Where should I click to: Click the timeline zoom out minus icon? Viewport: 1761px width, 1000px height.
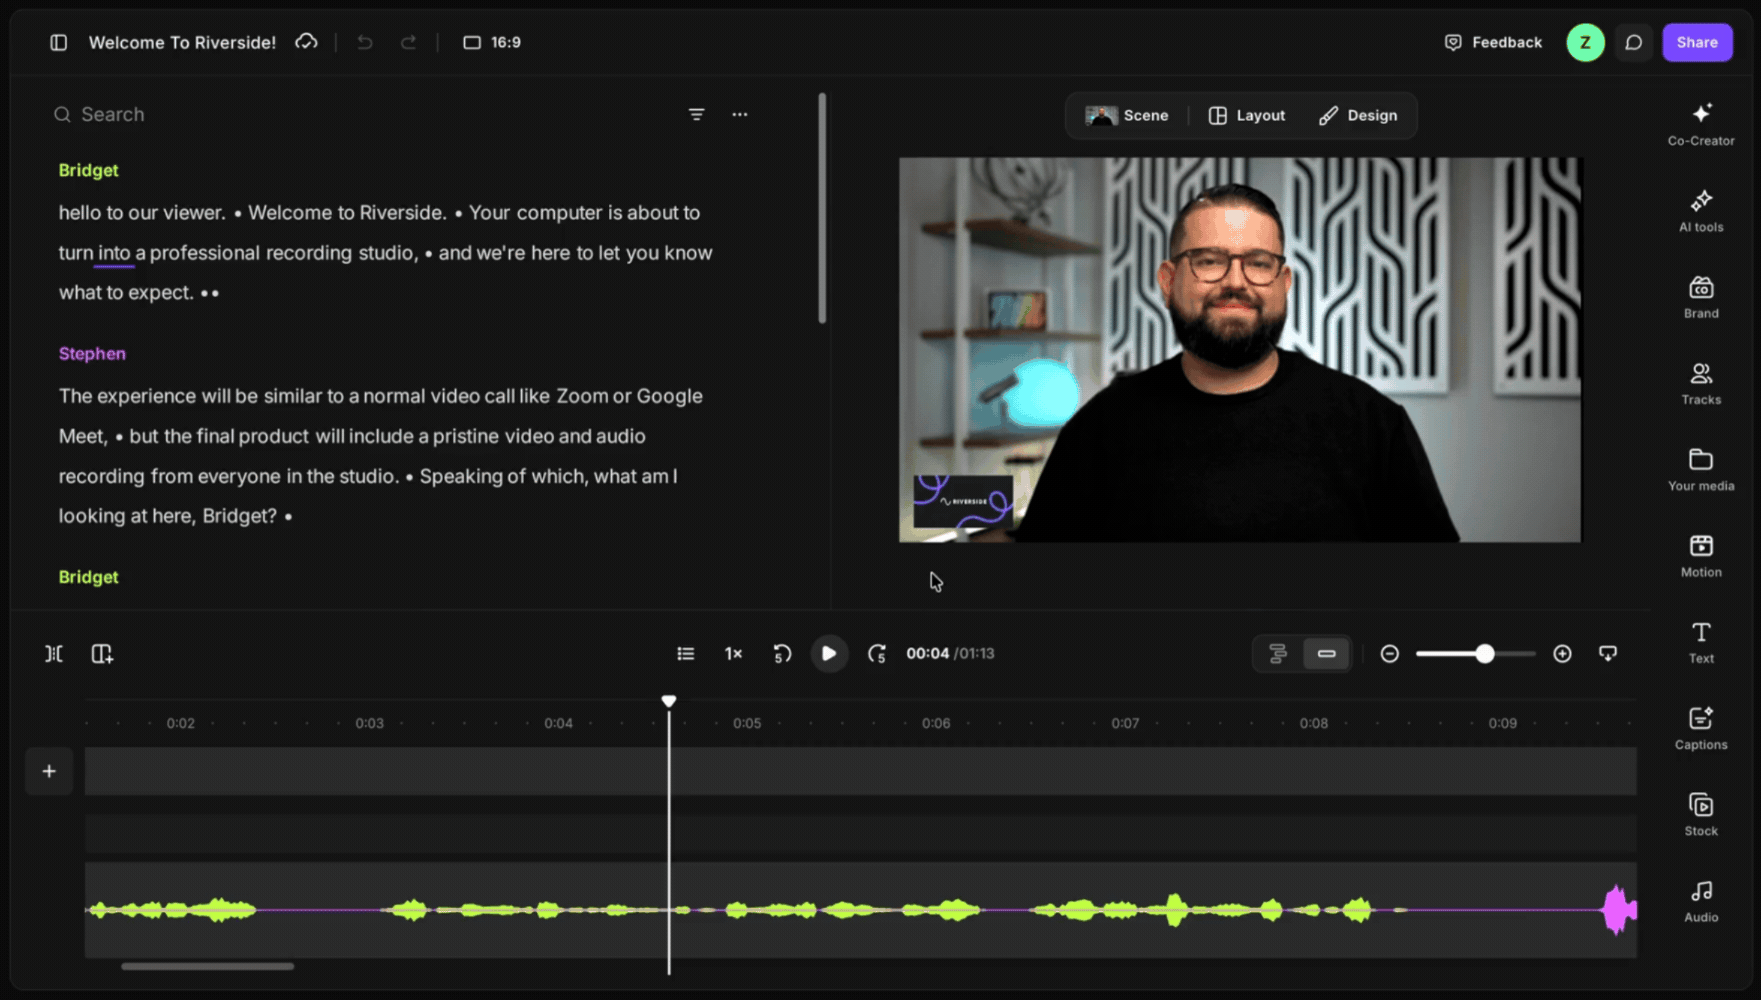point(1390,653)
